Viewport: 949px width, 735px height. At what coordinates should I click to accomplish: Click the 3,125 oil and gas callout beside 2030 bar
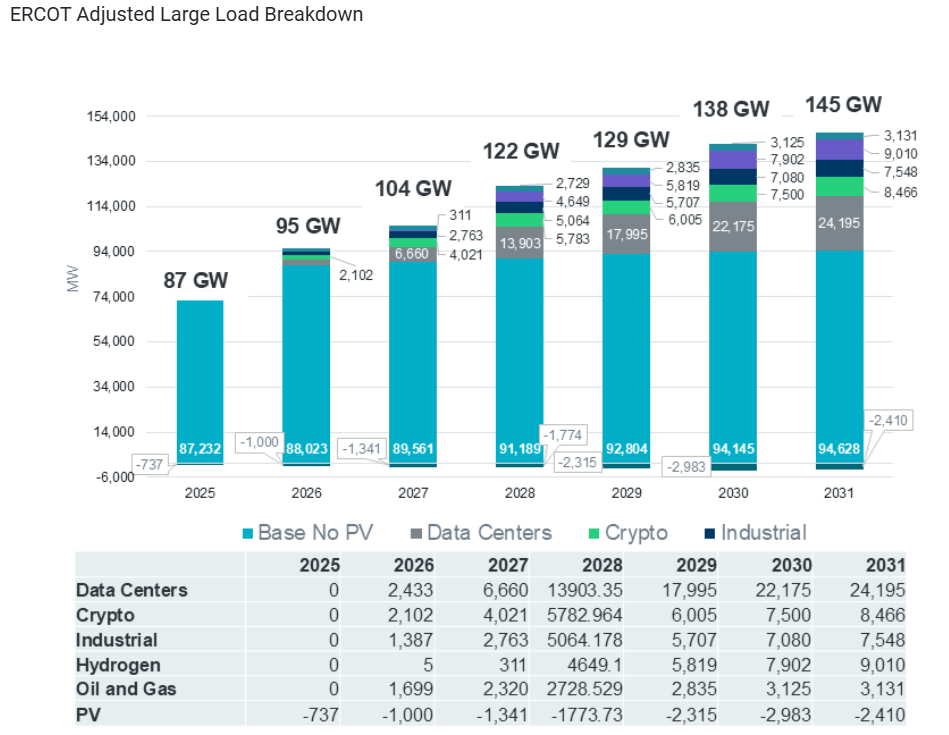[x=787, y=142]
